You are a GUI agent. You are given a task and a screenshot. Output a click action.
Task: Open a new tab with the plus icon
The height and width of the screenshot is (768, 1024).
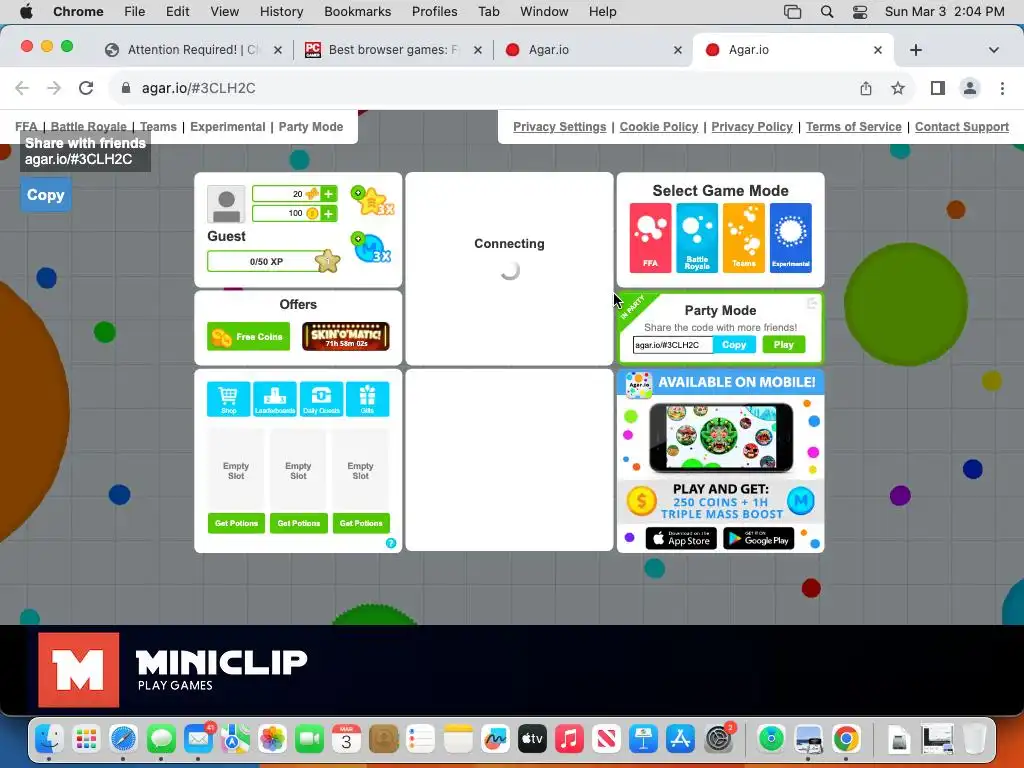(x=916, y=50)
